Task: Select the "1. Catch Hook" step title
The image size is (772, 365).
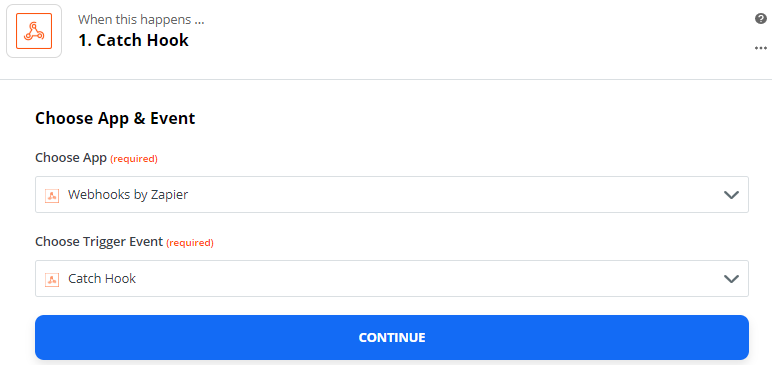Action: (x=133, y=40)
